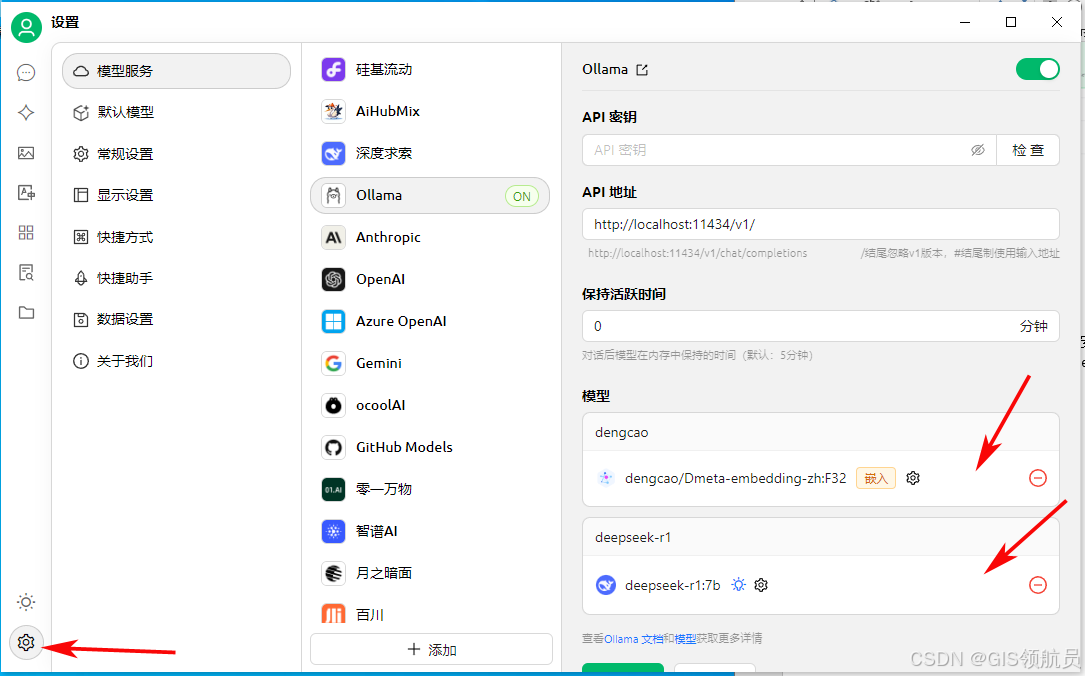Open settings gear for deepseek-r1:7b

click(761, 585)
